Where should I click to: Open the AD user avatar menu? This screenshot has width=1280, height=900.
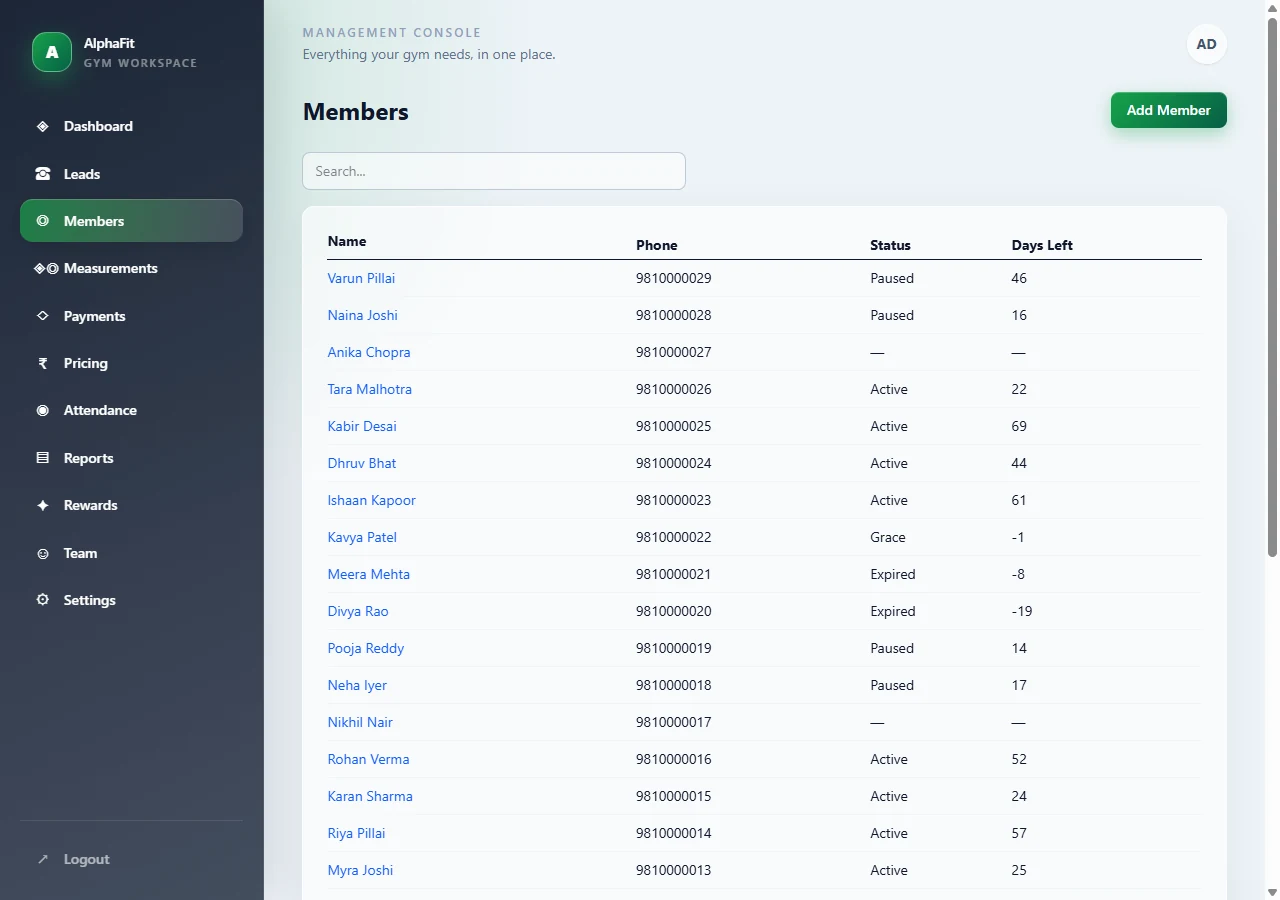[x=1207, y=44]
